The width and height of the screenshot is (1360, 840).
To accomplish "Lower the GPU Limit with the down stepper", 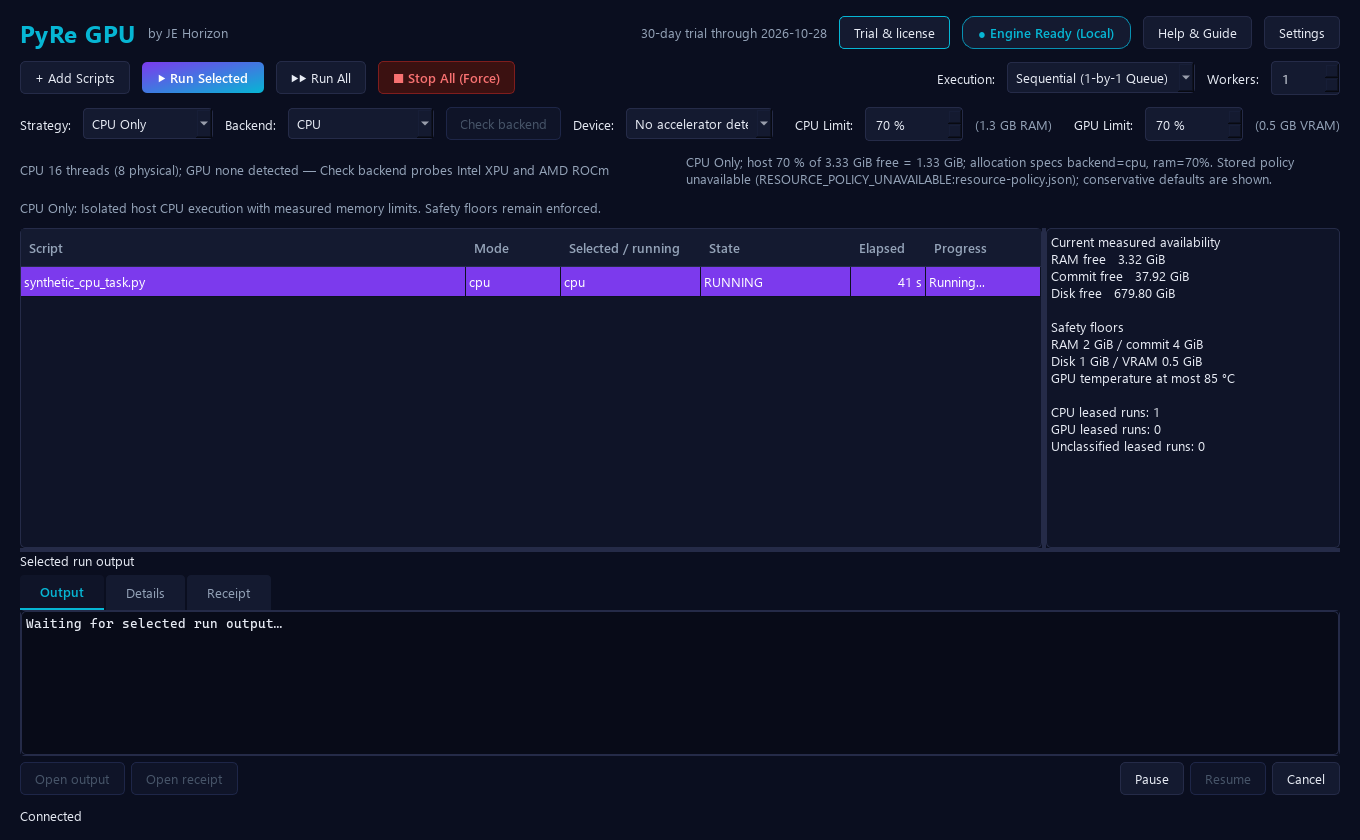I will 1235,132.
